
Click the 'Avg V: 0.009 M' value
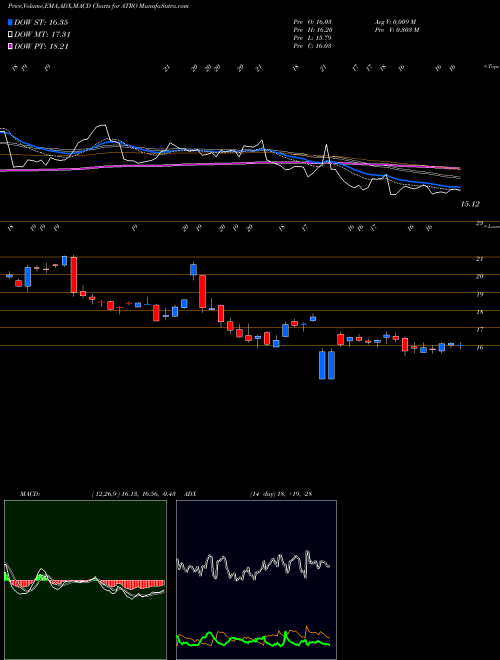pyautogui.click(x=395, y=22)
